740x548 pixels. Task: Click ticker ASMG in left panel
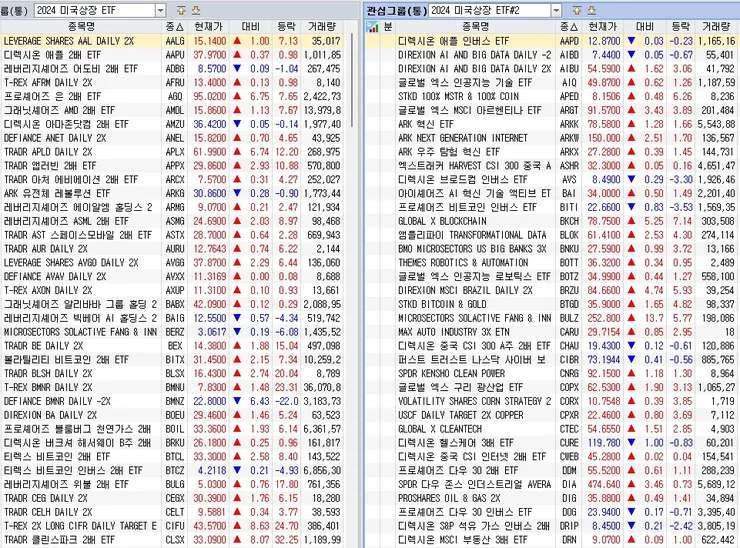coord(175,221)
